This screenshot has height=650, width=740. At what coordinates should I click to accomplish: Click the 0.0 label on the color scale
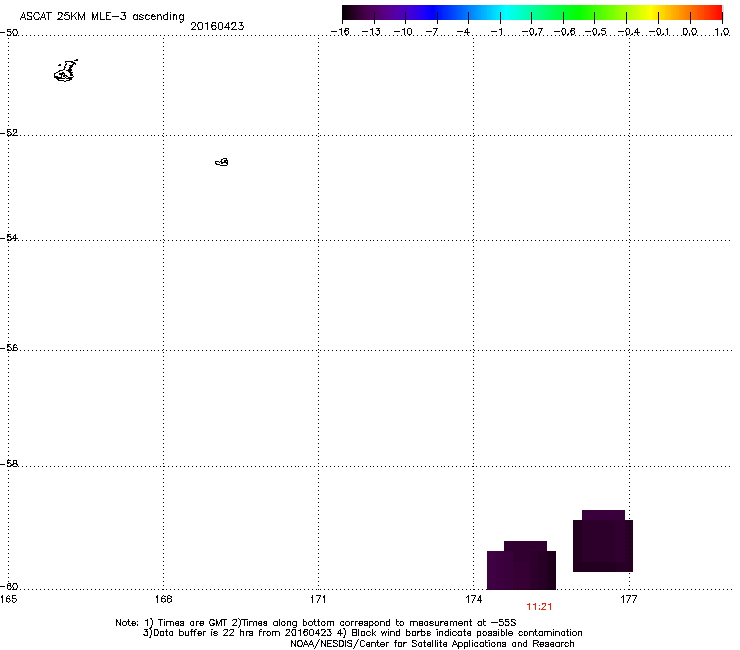tap(690, 32)
